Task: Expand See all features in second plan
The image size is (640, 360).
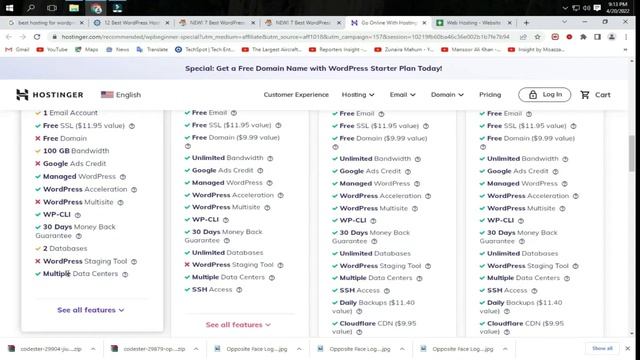Action: [x=238, y=325]
